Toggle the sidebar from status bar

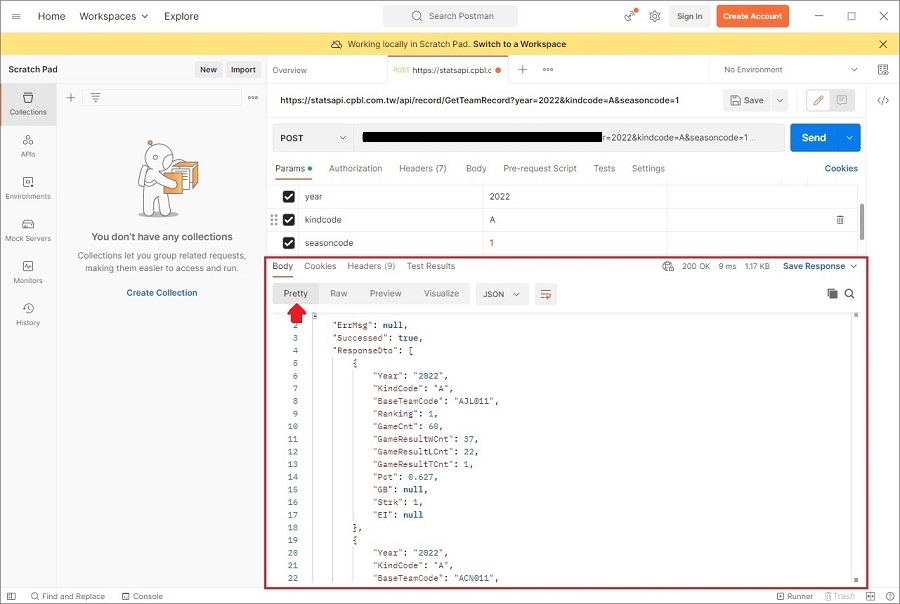tap(11, 597)
